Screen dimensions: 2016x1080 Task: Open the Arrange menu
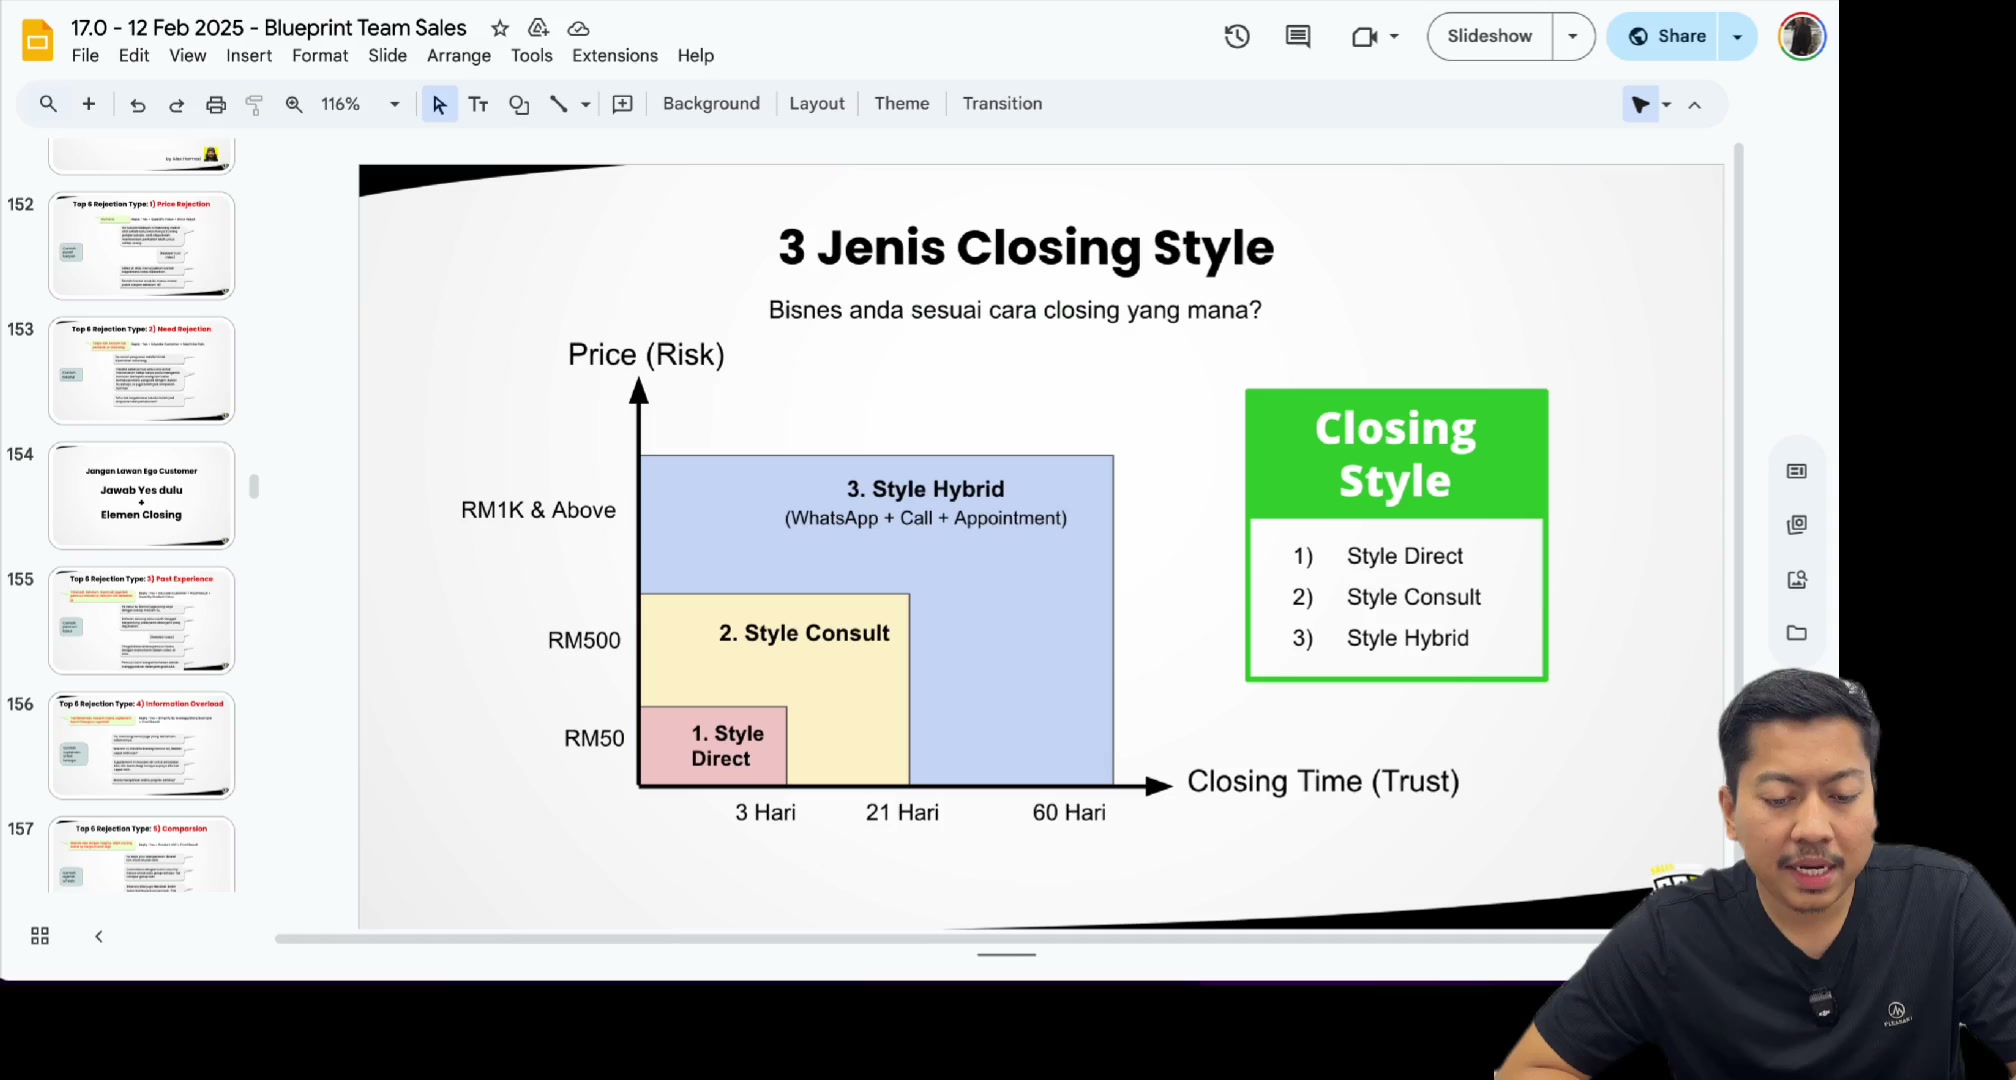point(459,56)
